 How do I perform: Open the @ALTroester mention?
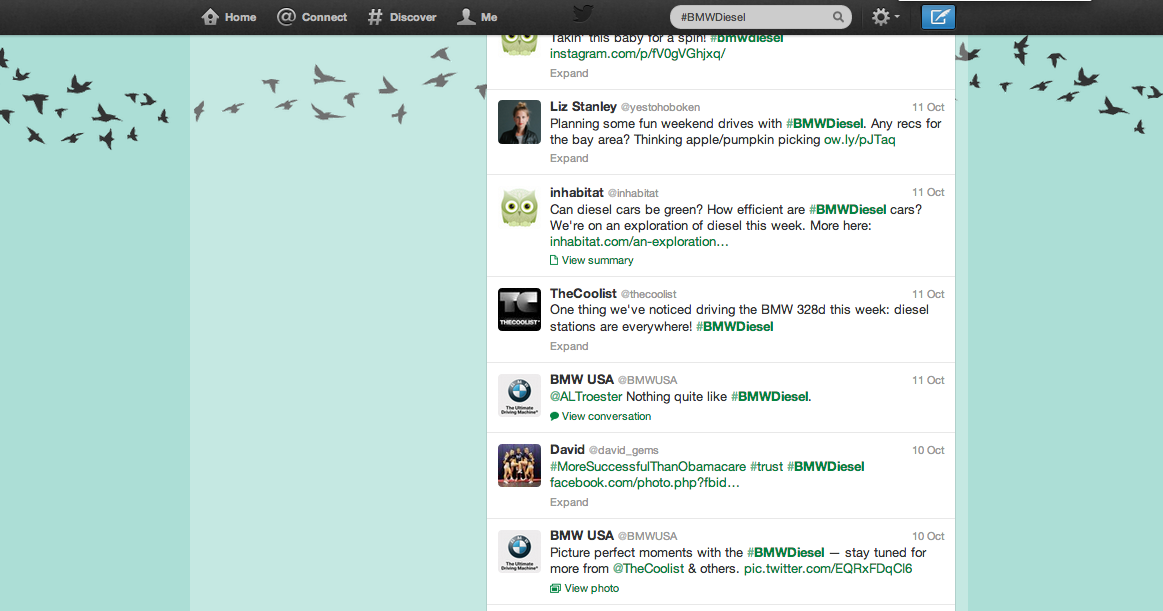tap(586, 397)
